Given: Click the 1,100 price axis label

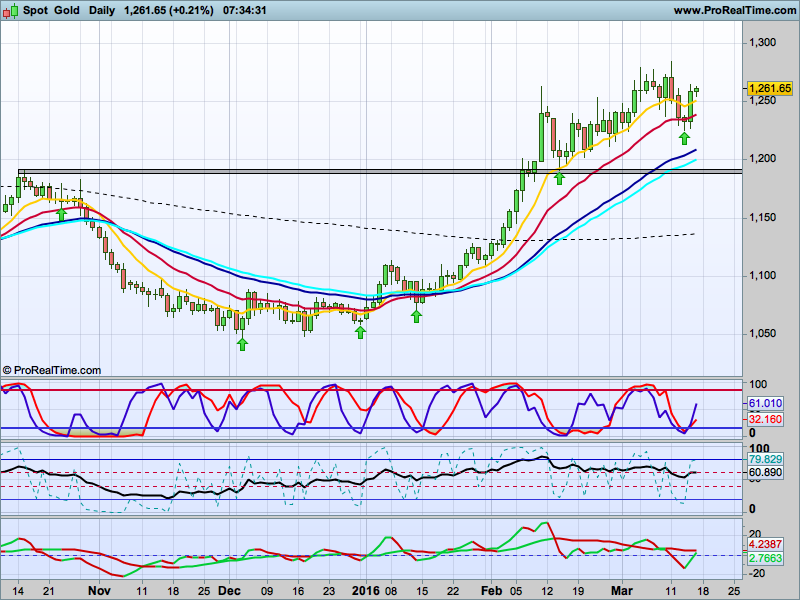Looking at the screenshot, I should tap(762, 276).
